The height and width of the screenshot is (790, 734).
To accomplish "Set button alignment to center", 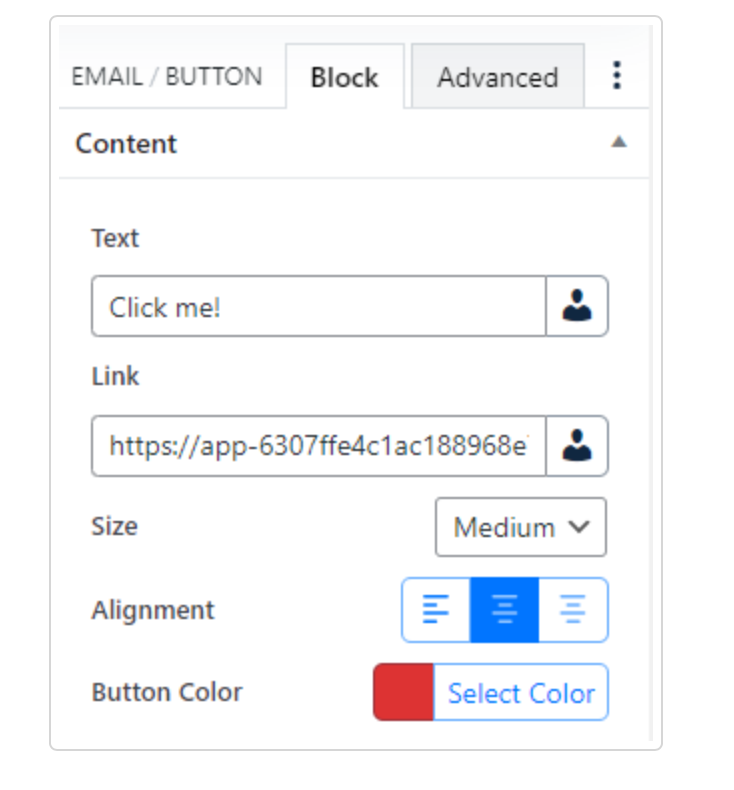I will (x=504, y=610).
